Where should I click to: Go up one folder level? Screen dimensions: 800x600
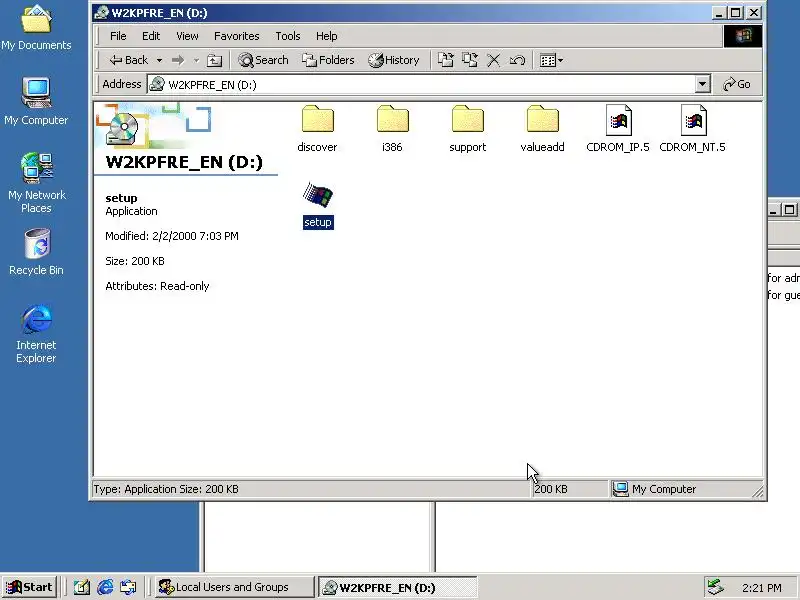tap(214, 60)
